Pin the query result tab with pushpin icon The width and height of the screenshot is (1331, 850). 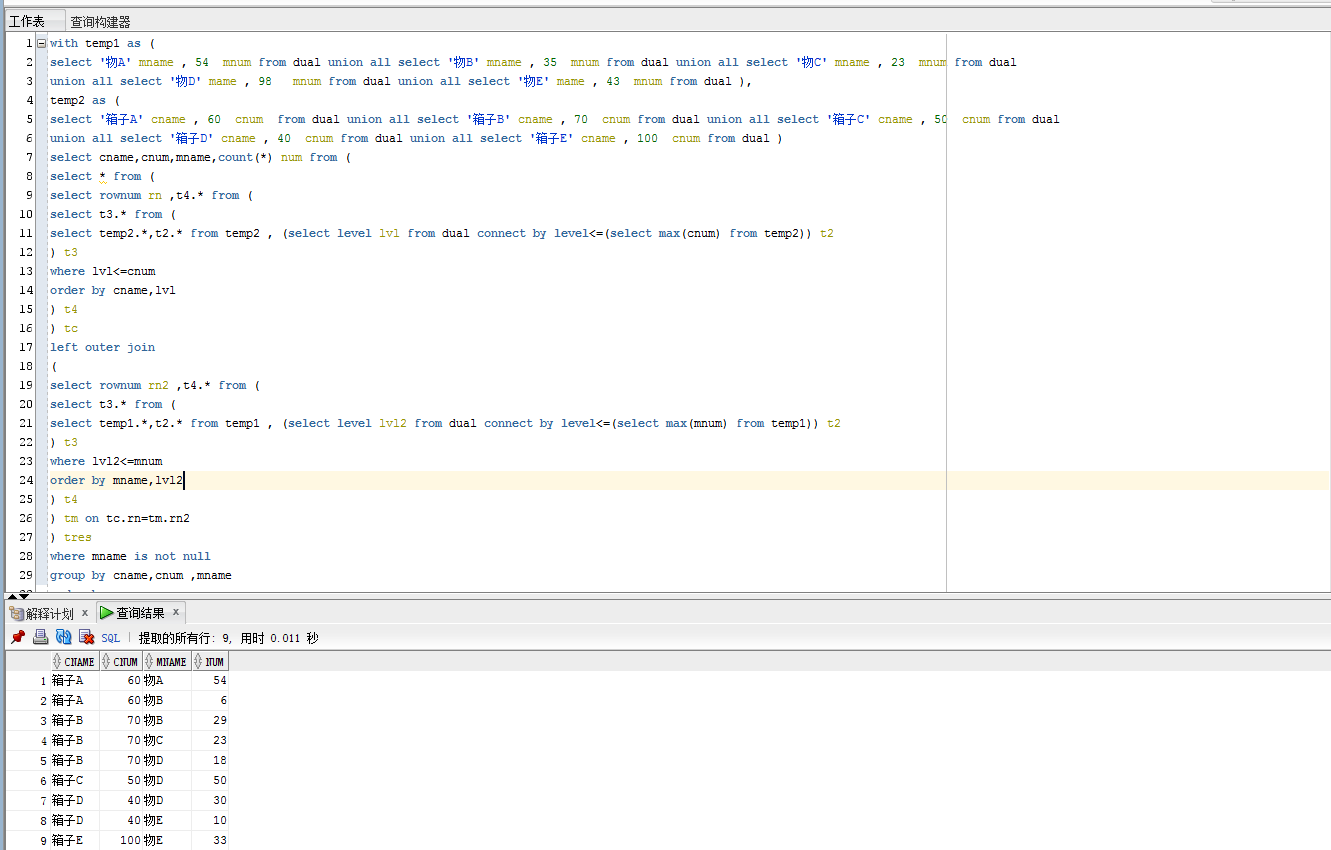tap(18, 637)
